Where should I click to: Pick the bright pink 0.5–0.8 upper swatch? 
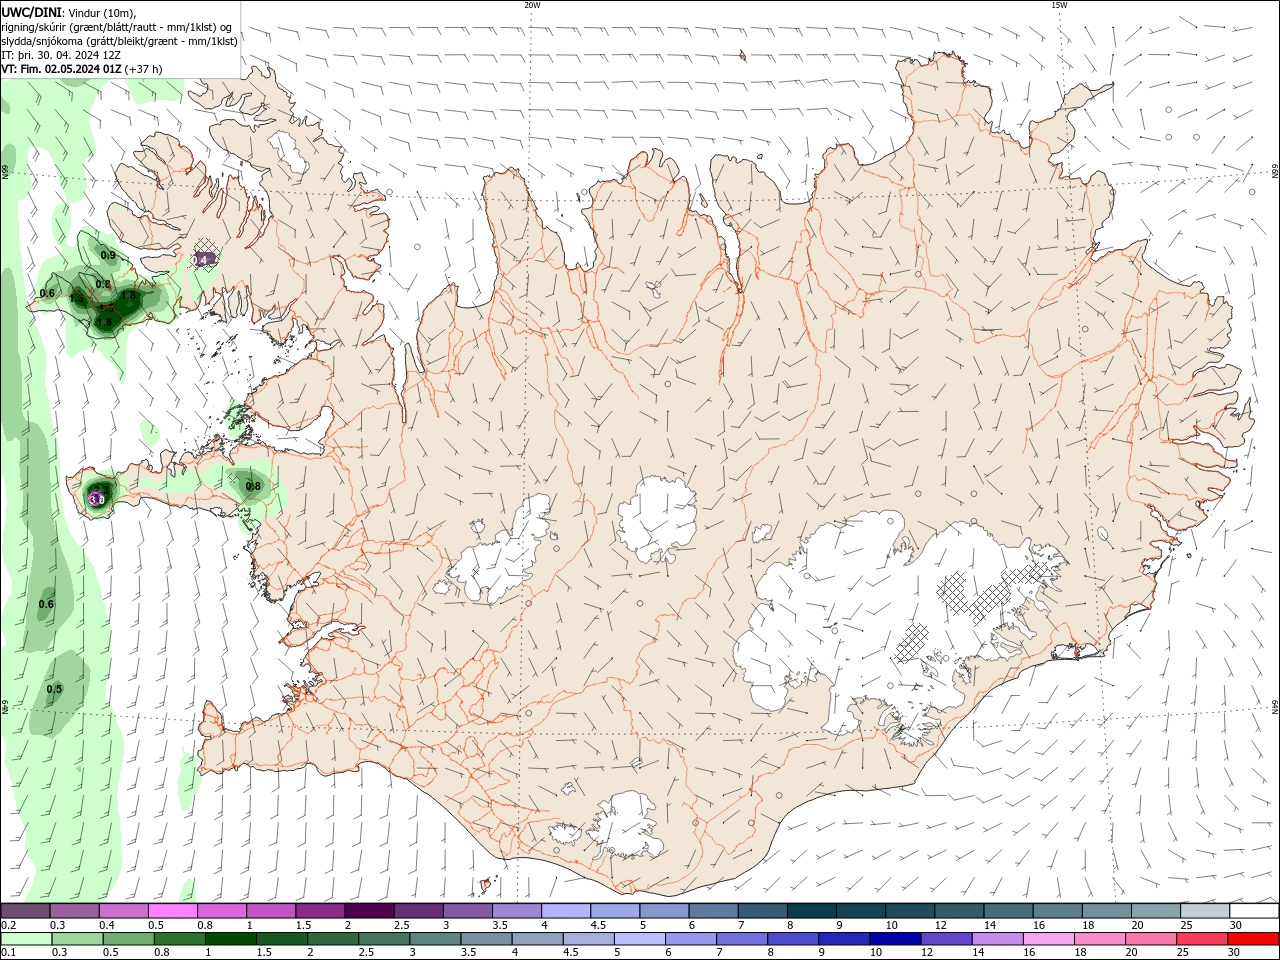(x=172, y=911)
